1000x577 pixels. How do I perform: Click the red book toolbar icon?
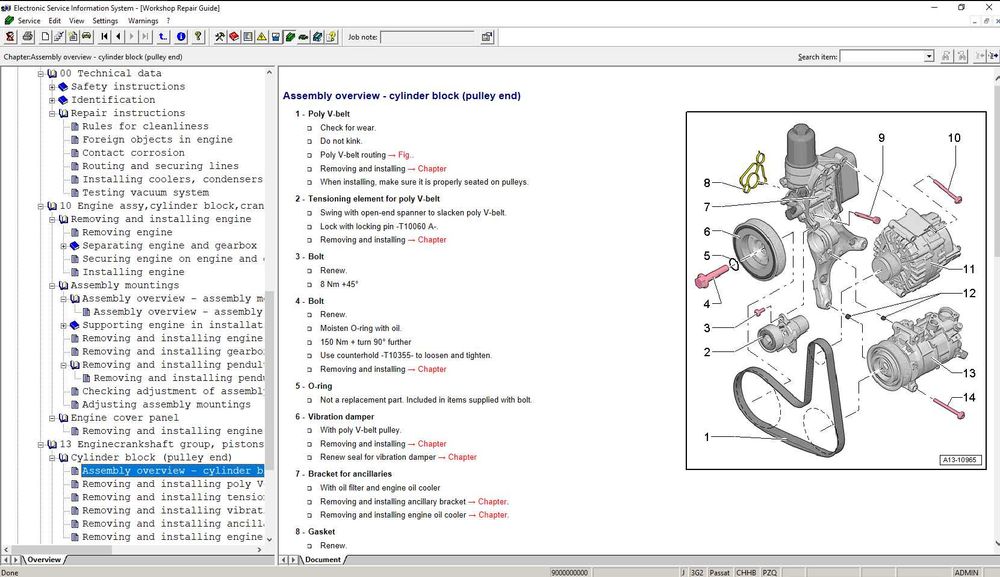pyautogui.click(x=233, y=37)
